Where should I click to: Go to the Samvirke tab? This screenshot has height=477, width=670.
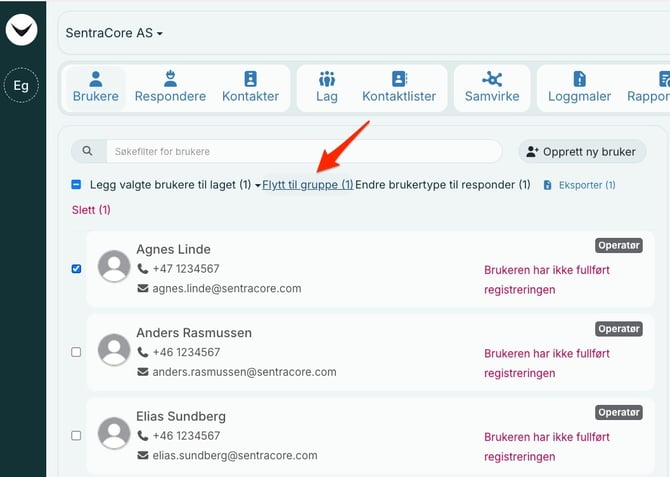[x=492, y=88]
